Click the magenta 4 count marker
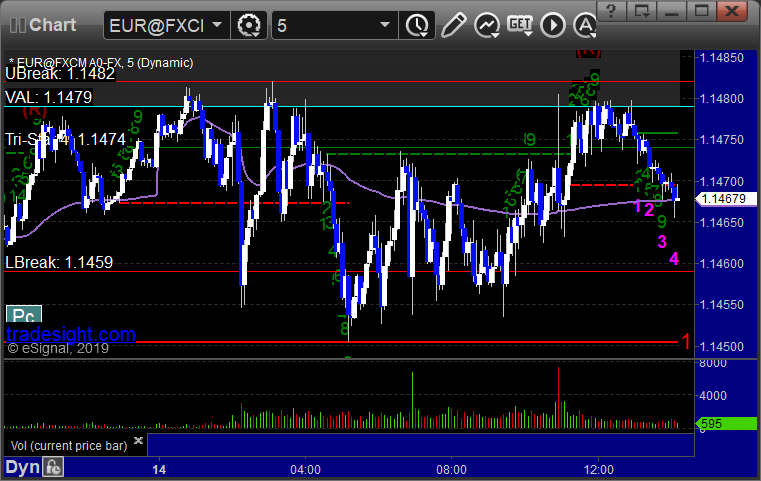Viewport: 761px width, 481px height. [674, 259]
